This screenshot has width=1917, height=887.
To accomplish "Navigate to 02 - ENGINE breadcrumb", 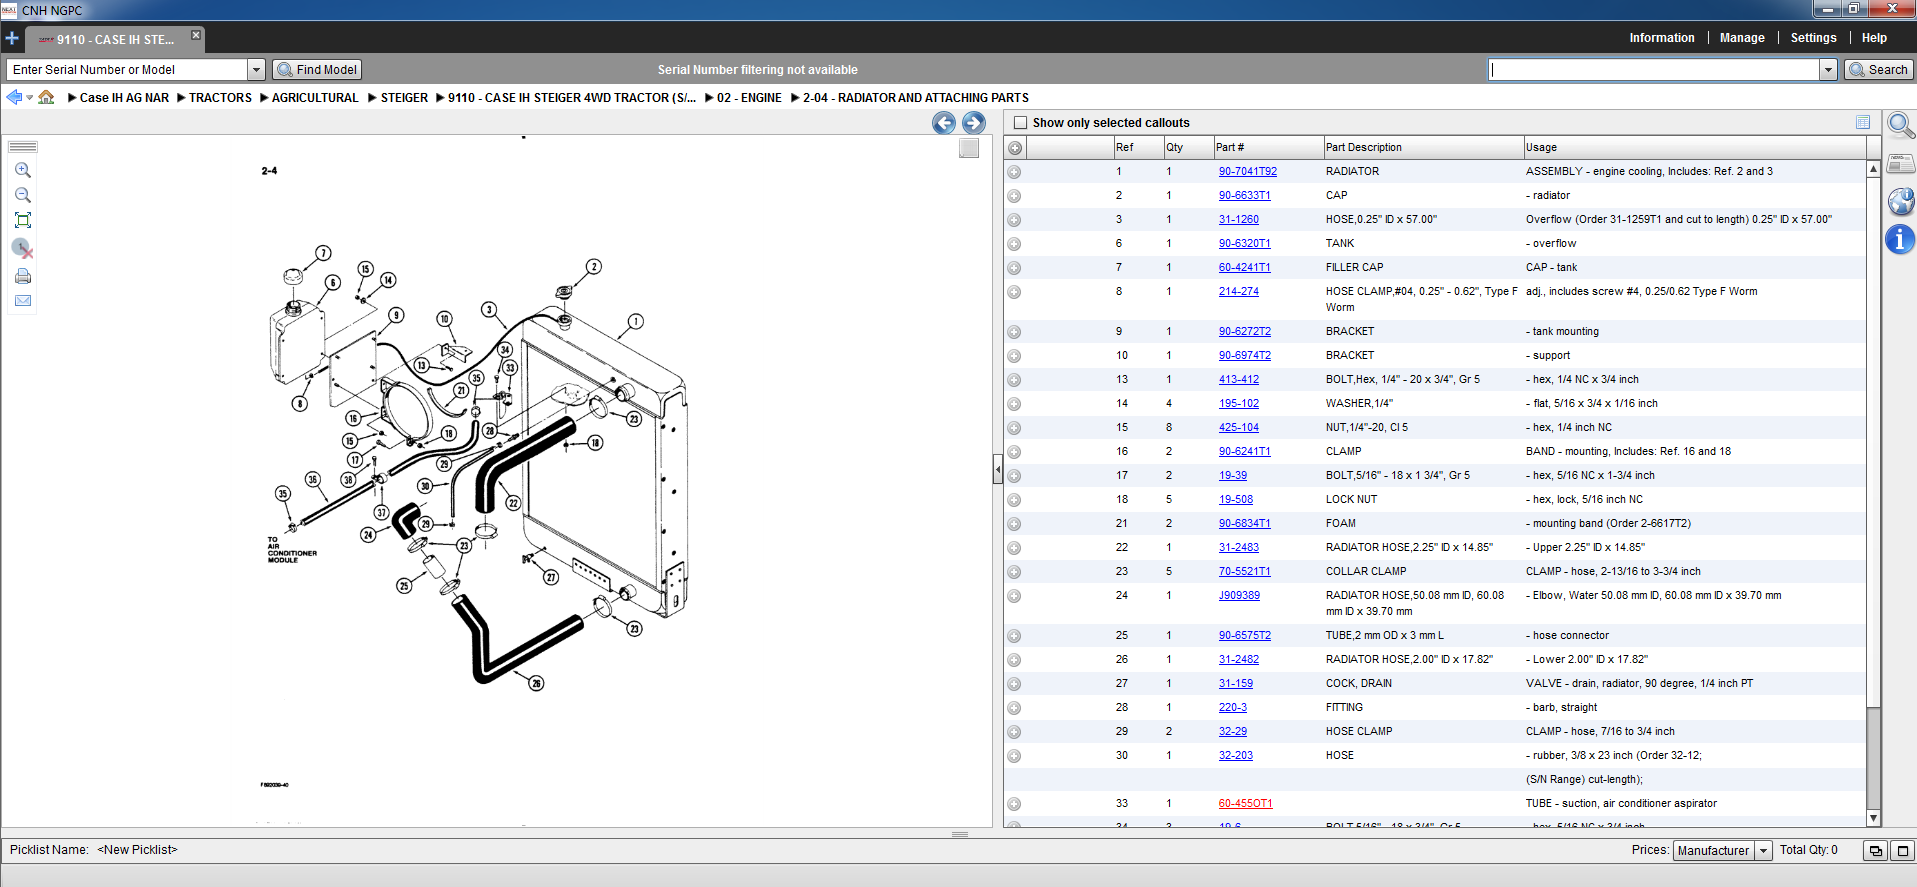I will click(749, 98).
